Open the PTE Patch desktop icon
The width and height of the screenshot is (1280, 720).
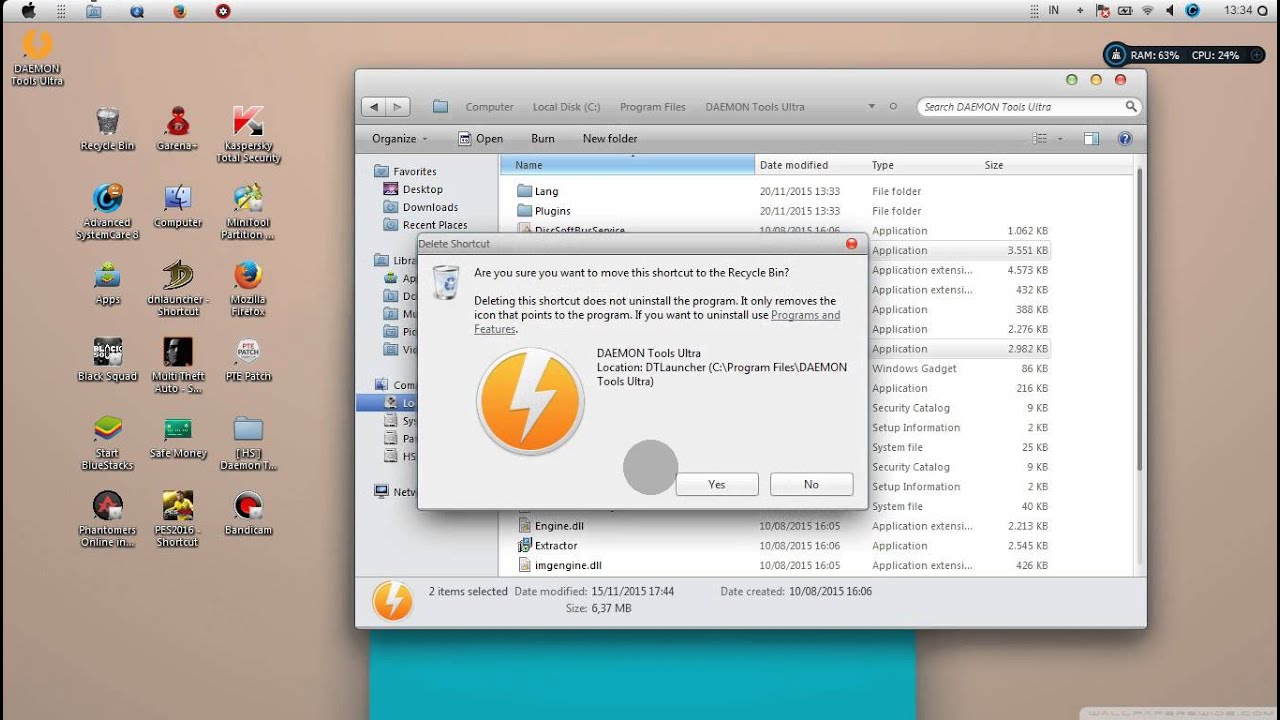coord(248,360)
